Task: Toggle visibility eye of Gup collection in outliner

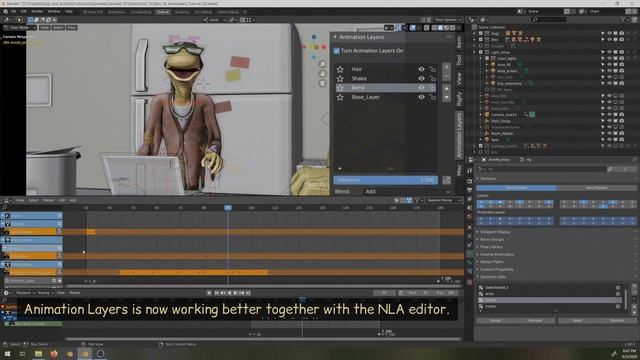Action: click(x=609, y=33)
